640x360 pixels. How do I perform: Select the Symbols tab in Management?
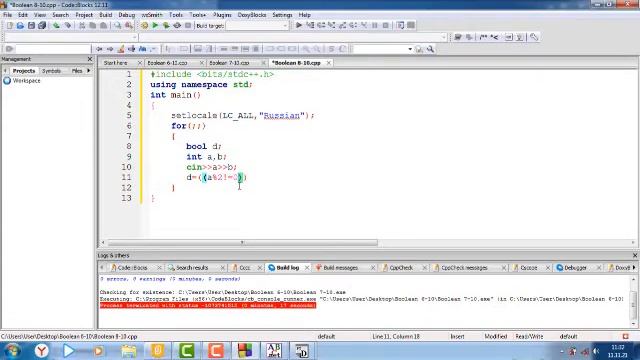[x=51, y=71]
